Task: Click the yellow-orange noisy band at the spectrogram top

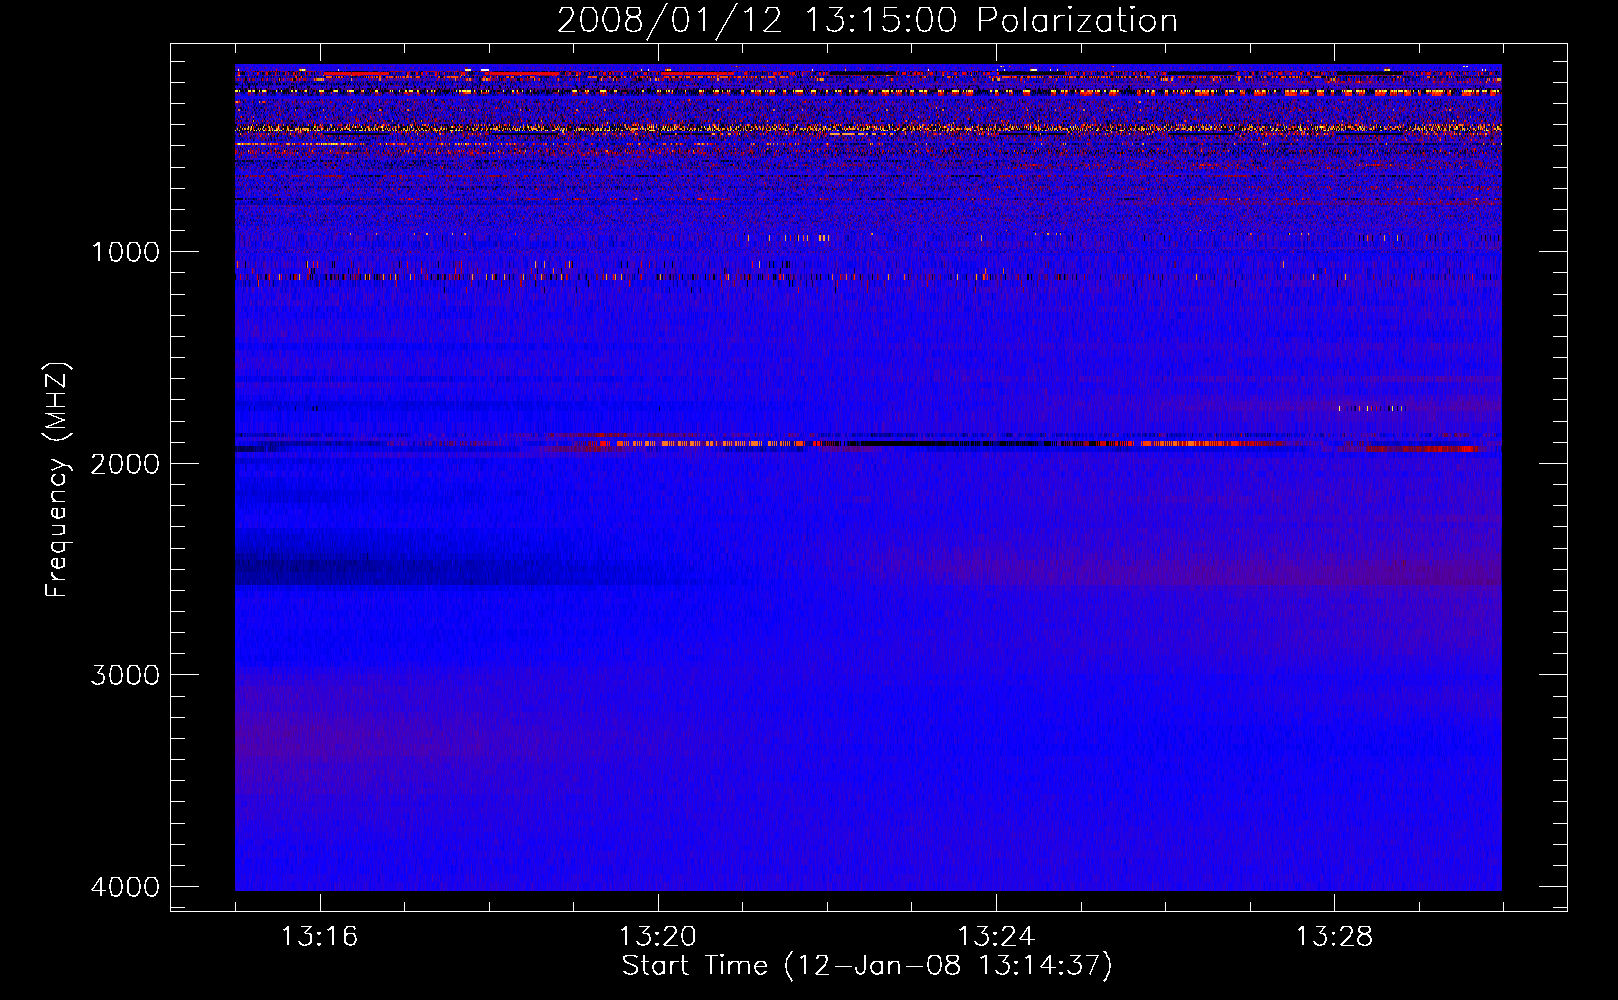Action: [x=868, y=128]
